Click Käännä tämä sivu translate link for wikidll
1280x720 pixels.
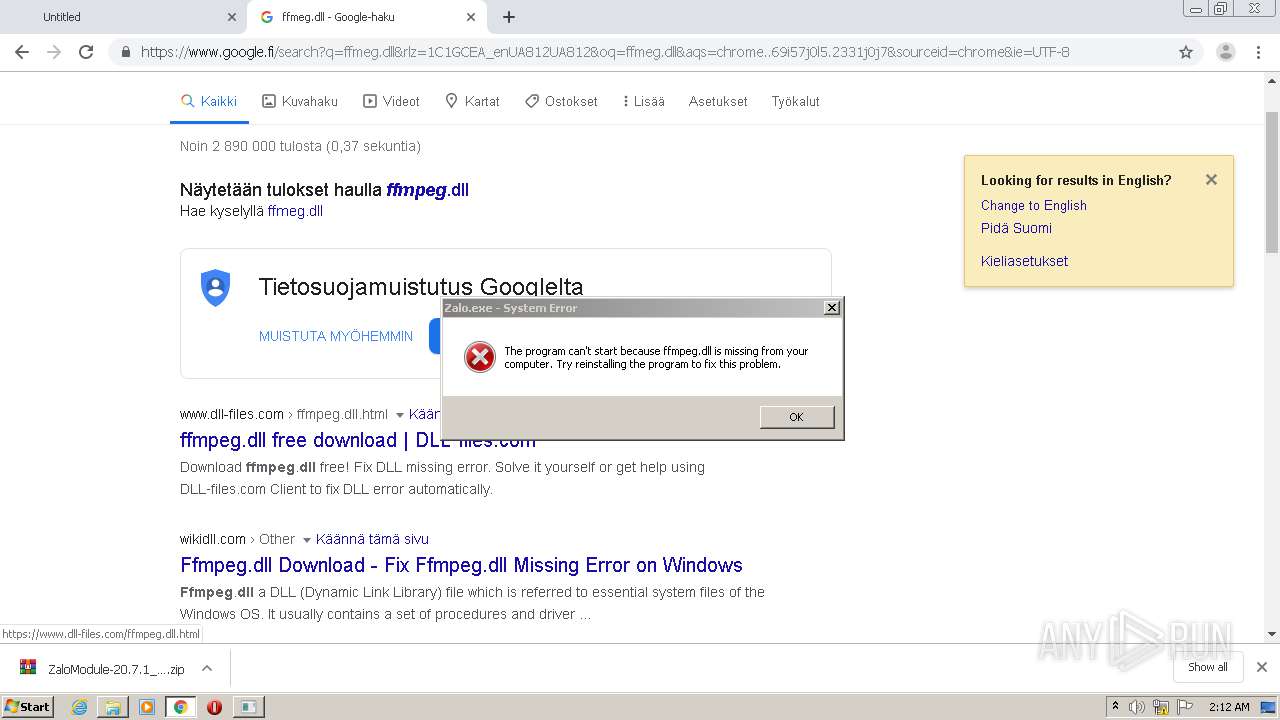coord(372,539)
